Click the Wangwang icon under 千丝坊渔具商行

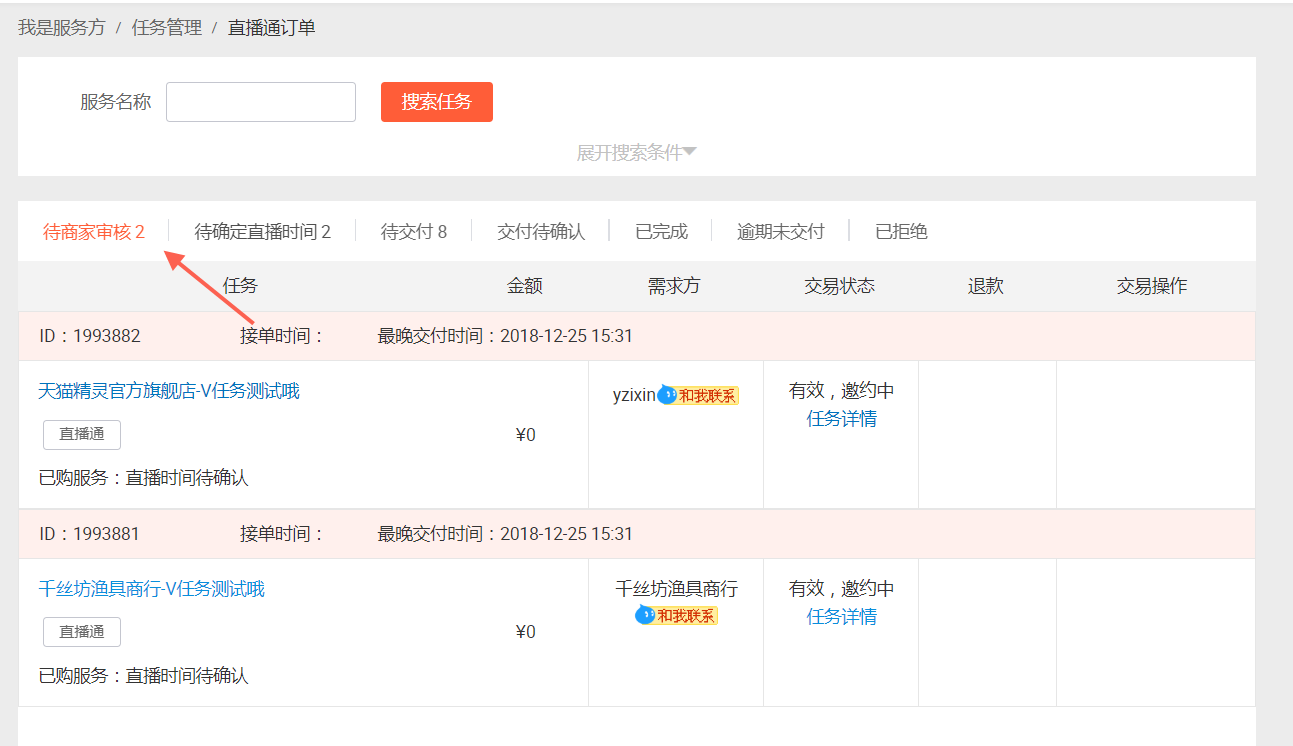[x=645, y=615]
